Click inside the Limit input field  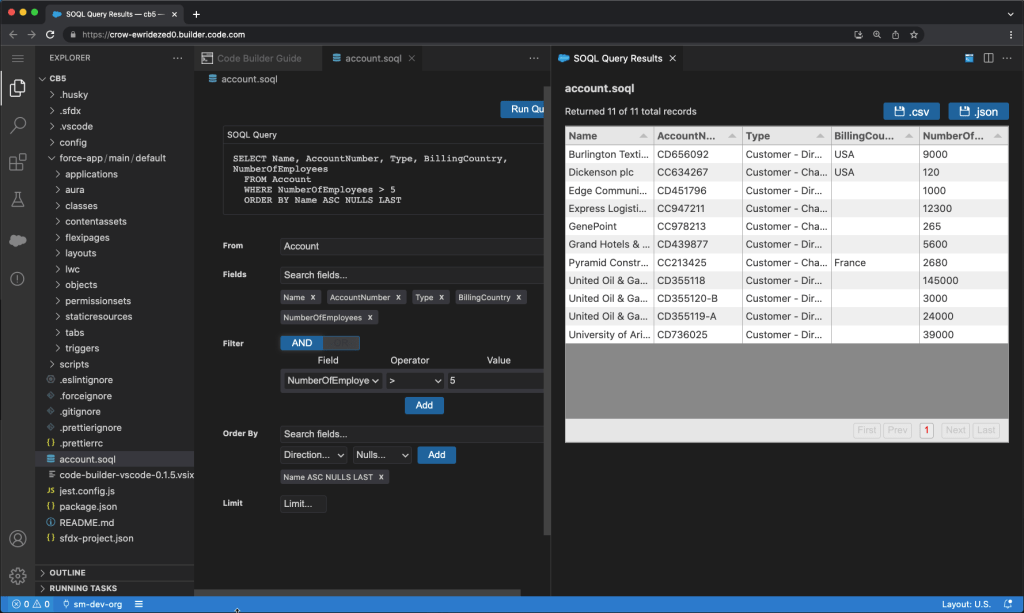(303, 505)
